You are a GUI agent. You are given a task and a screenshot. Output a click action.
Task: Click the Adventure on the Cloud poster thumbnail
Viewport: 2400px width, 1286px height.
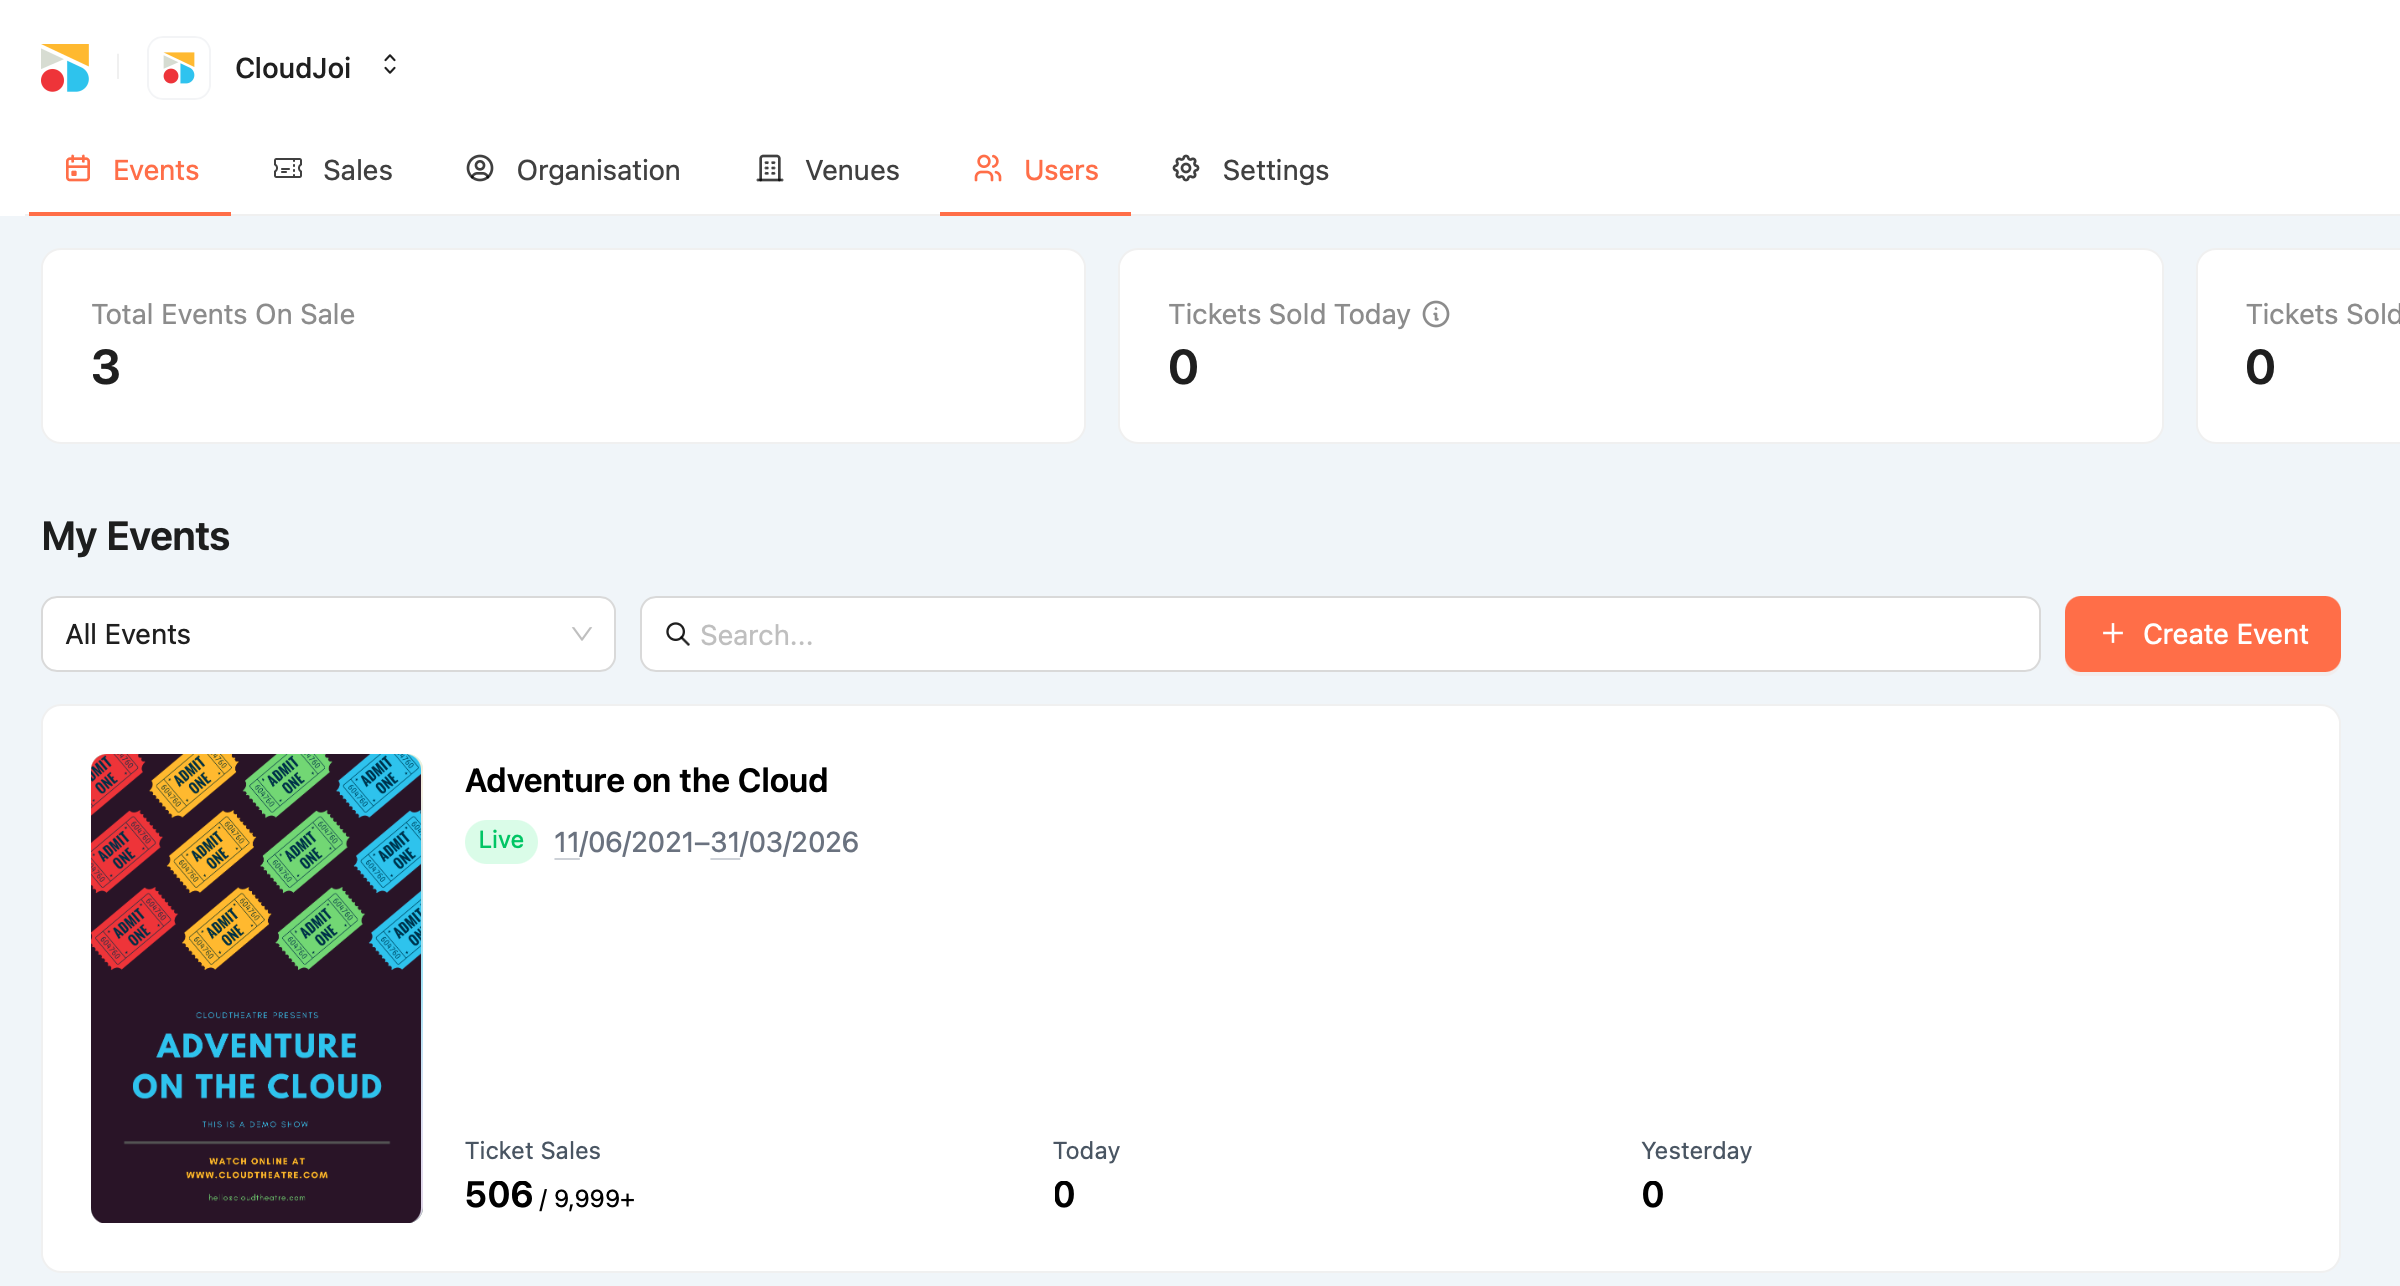tap(256, 988)
